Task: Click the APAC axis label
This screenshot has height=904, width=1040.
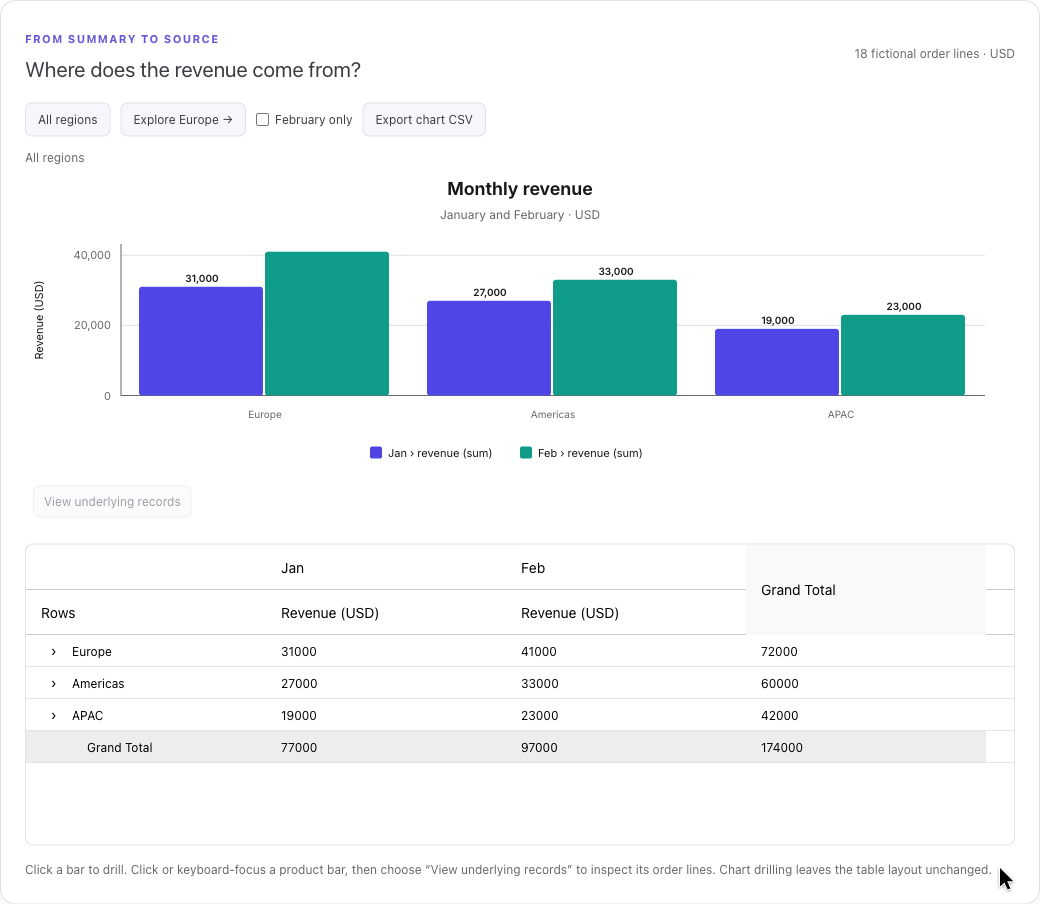Action: point(840,415)
